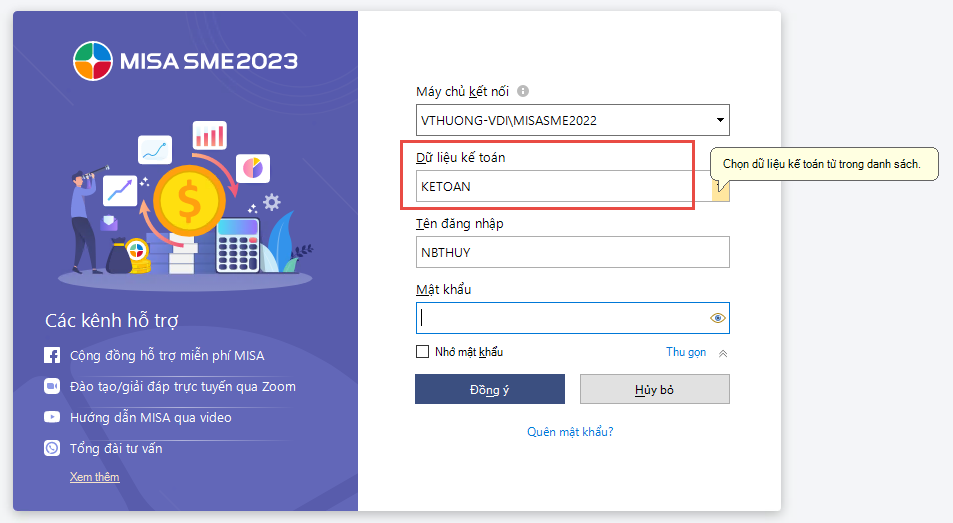Viewport: 953px width, 523px height.
Task: Open Cộng đồng hỗ trợ miễn phí MISA
Action: coord(167,355)
